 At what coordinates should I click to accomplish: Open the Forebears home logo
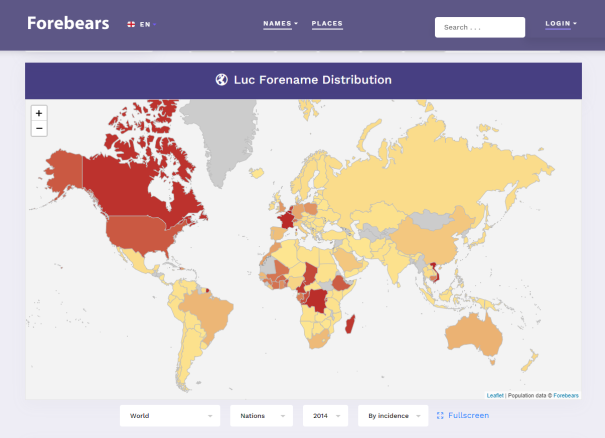pyautogui.click(x=68, y=23)
